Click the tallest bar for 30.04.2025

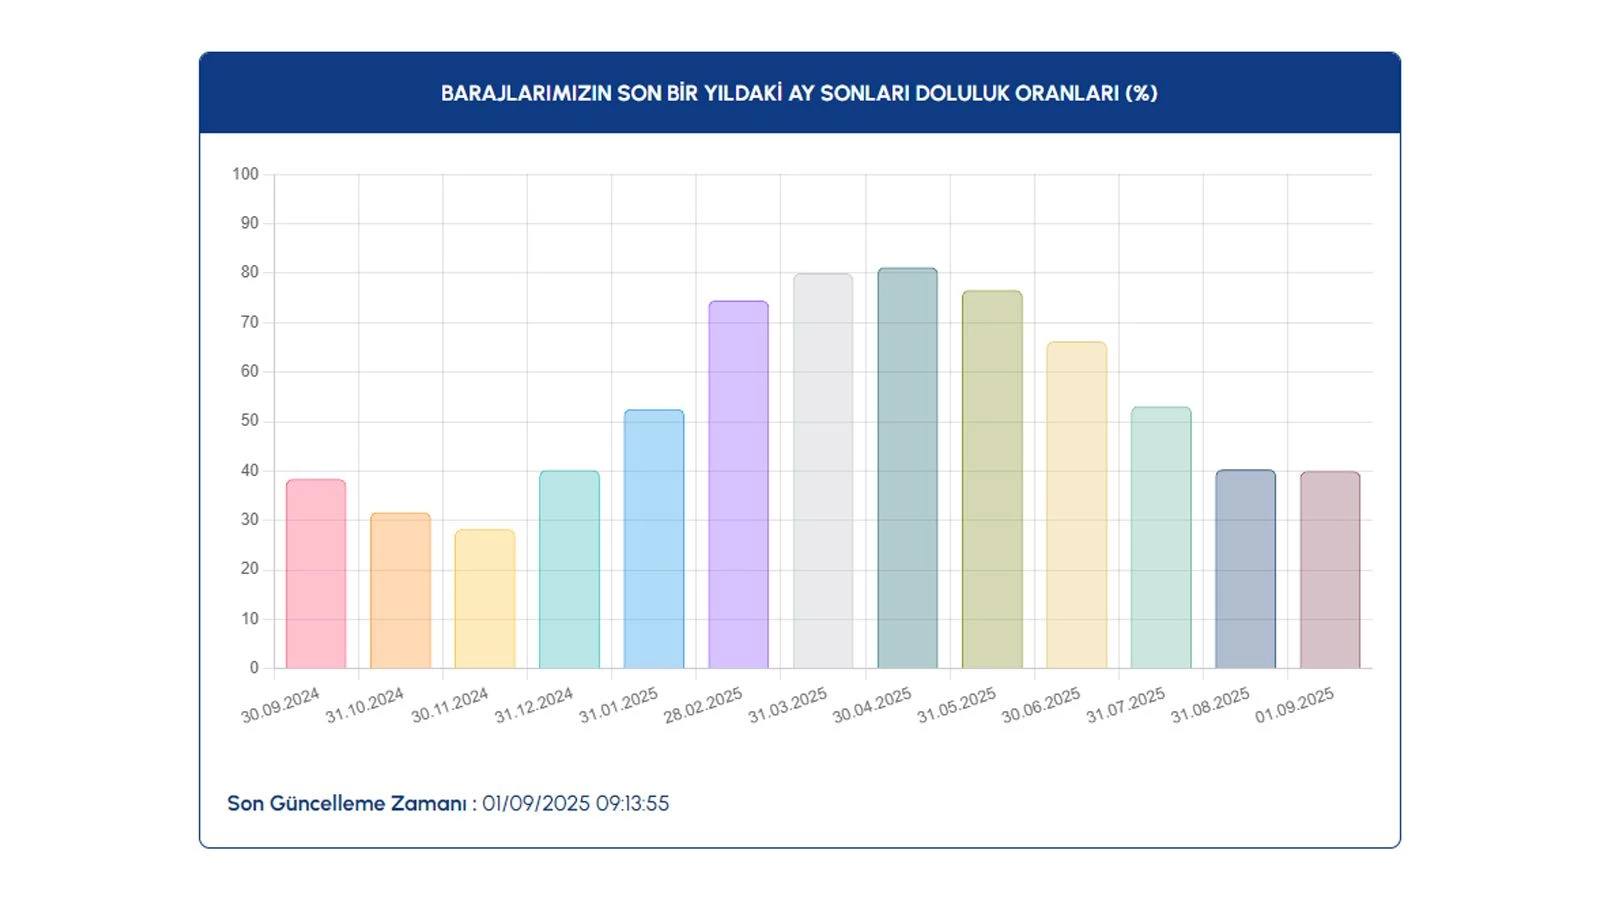tap(907, 468)
